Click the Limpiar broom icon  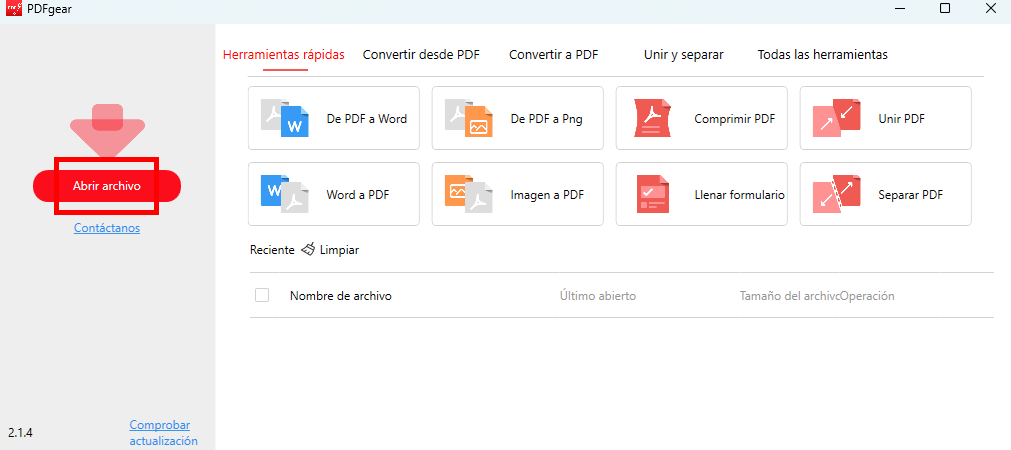click(x=308, y=249)
